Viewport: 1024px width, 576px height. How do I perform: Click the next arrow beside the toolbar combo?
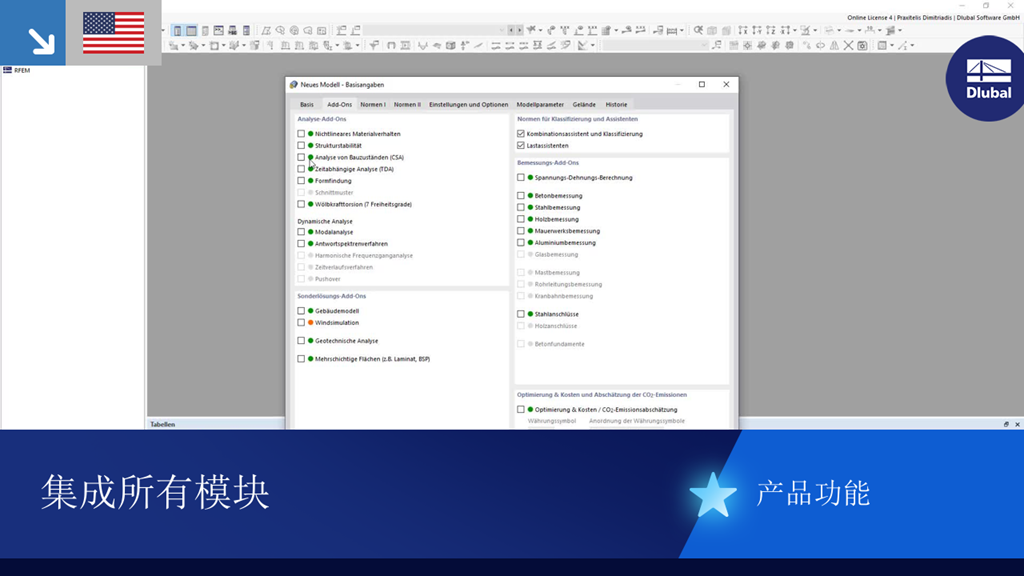[x=519, y=30]
